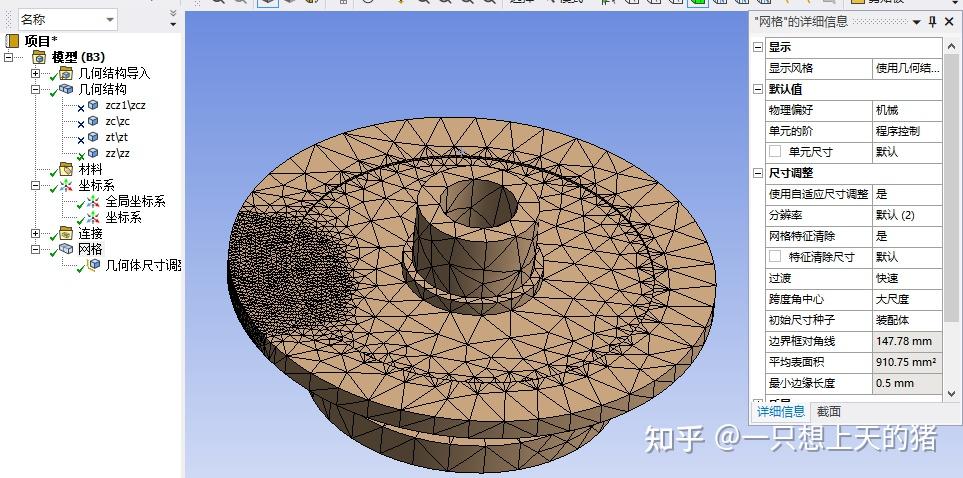This screenshot has width=963, height=478.
Task: Collapse the 坐标系 parent tree node
Action: (x=36, y=185)
